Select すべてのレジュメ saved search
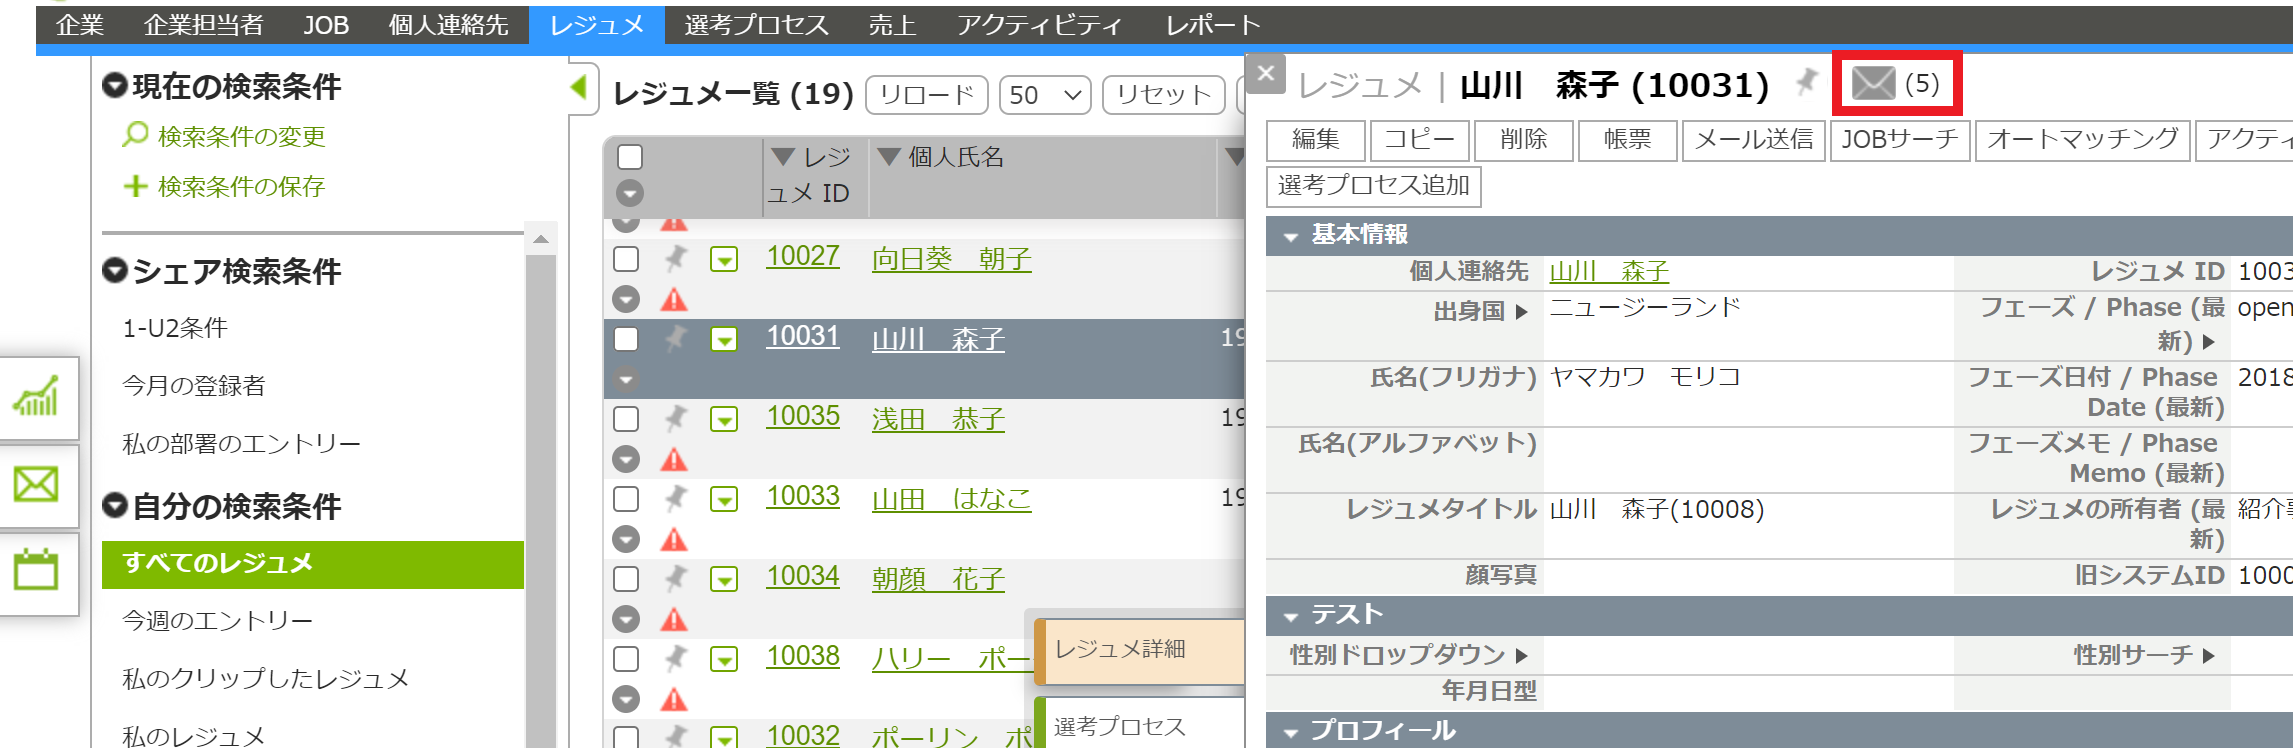The image size is (2293, 748). tap(313, 564)
